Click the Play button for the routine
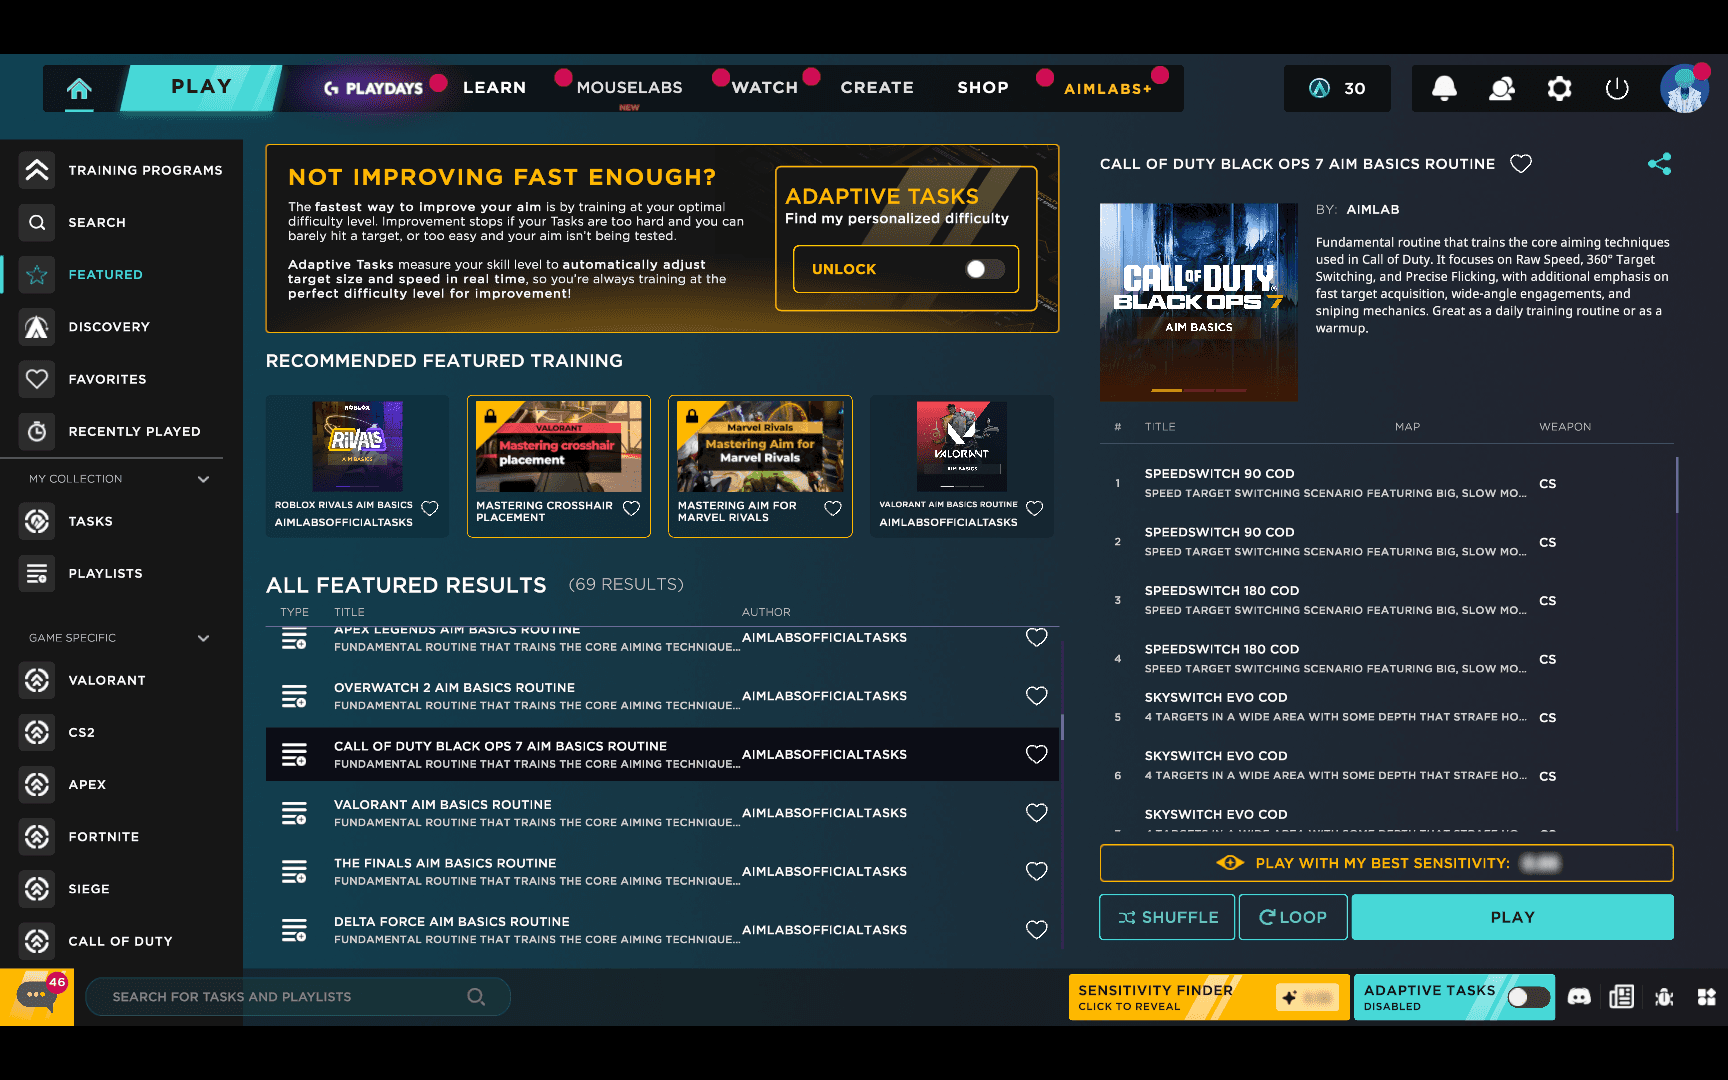This screenshot has height=1080, width=1728. click(1512, 917)
